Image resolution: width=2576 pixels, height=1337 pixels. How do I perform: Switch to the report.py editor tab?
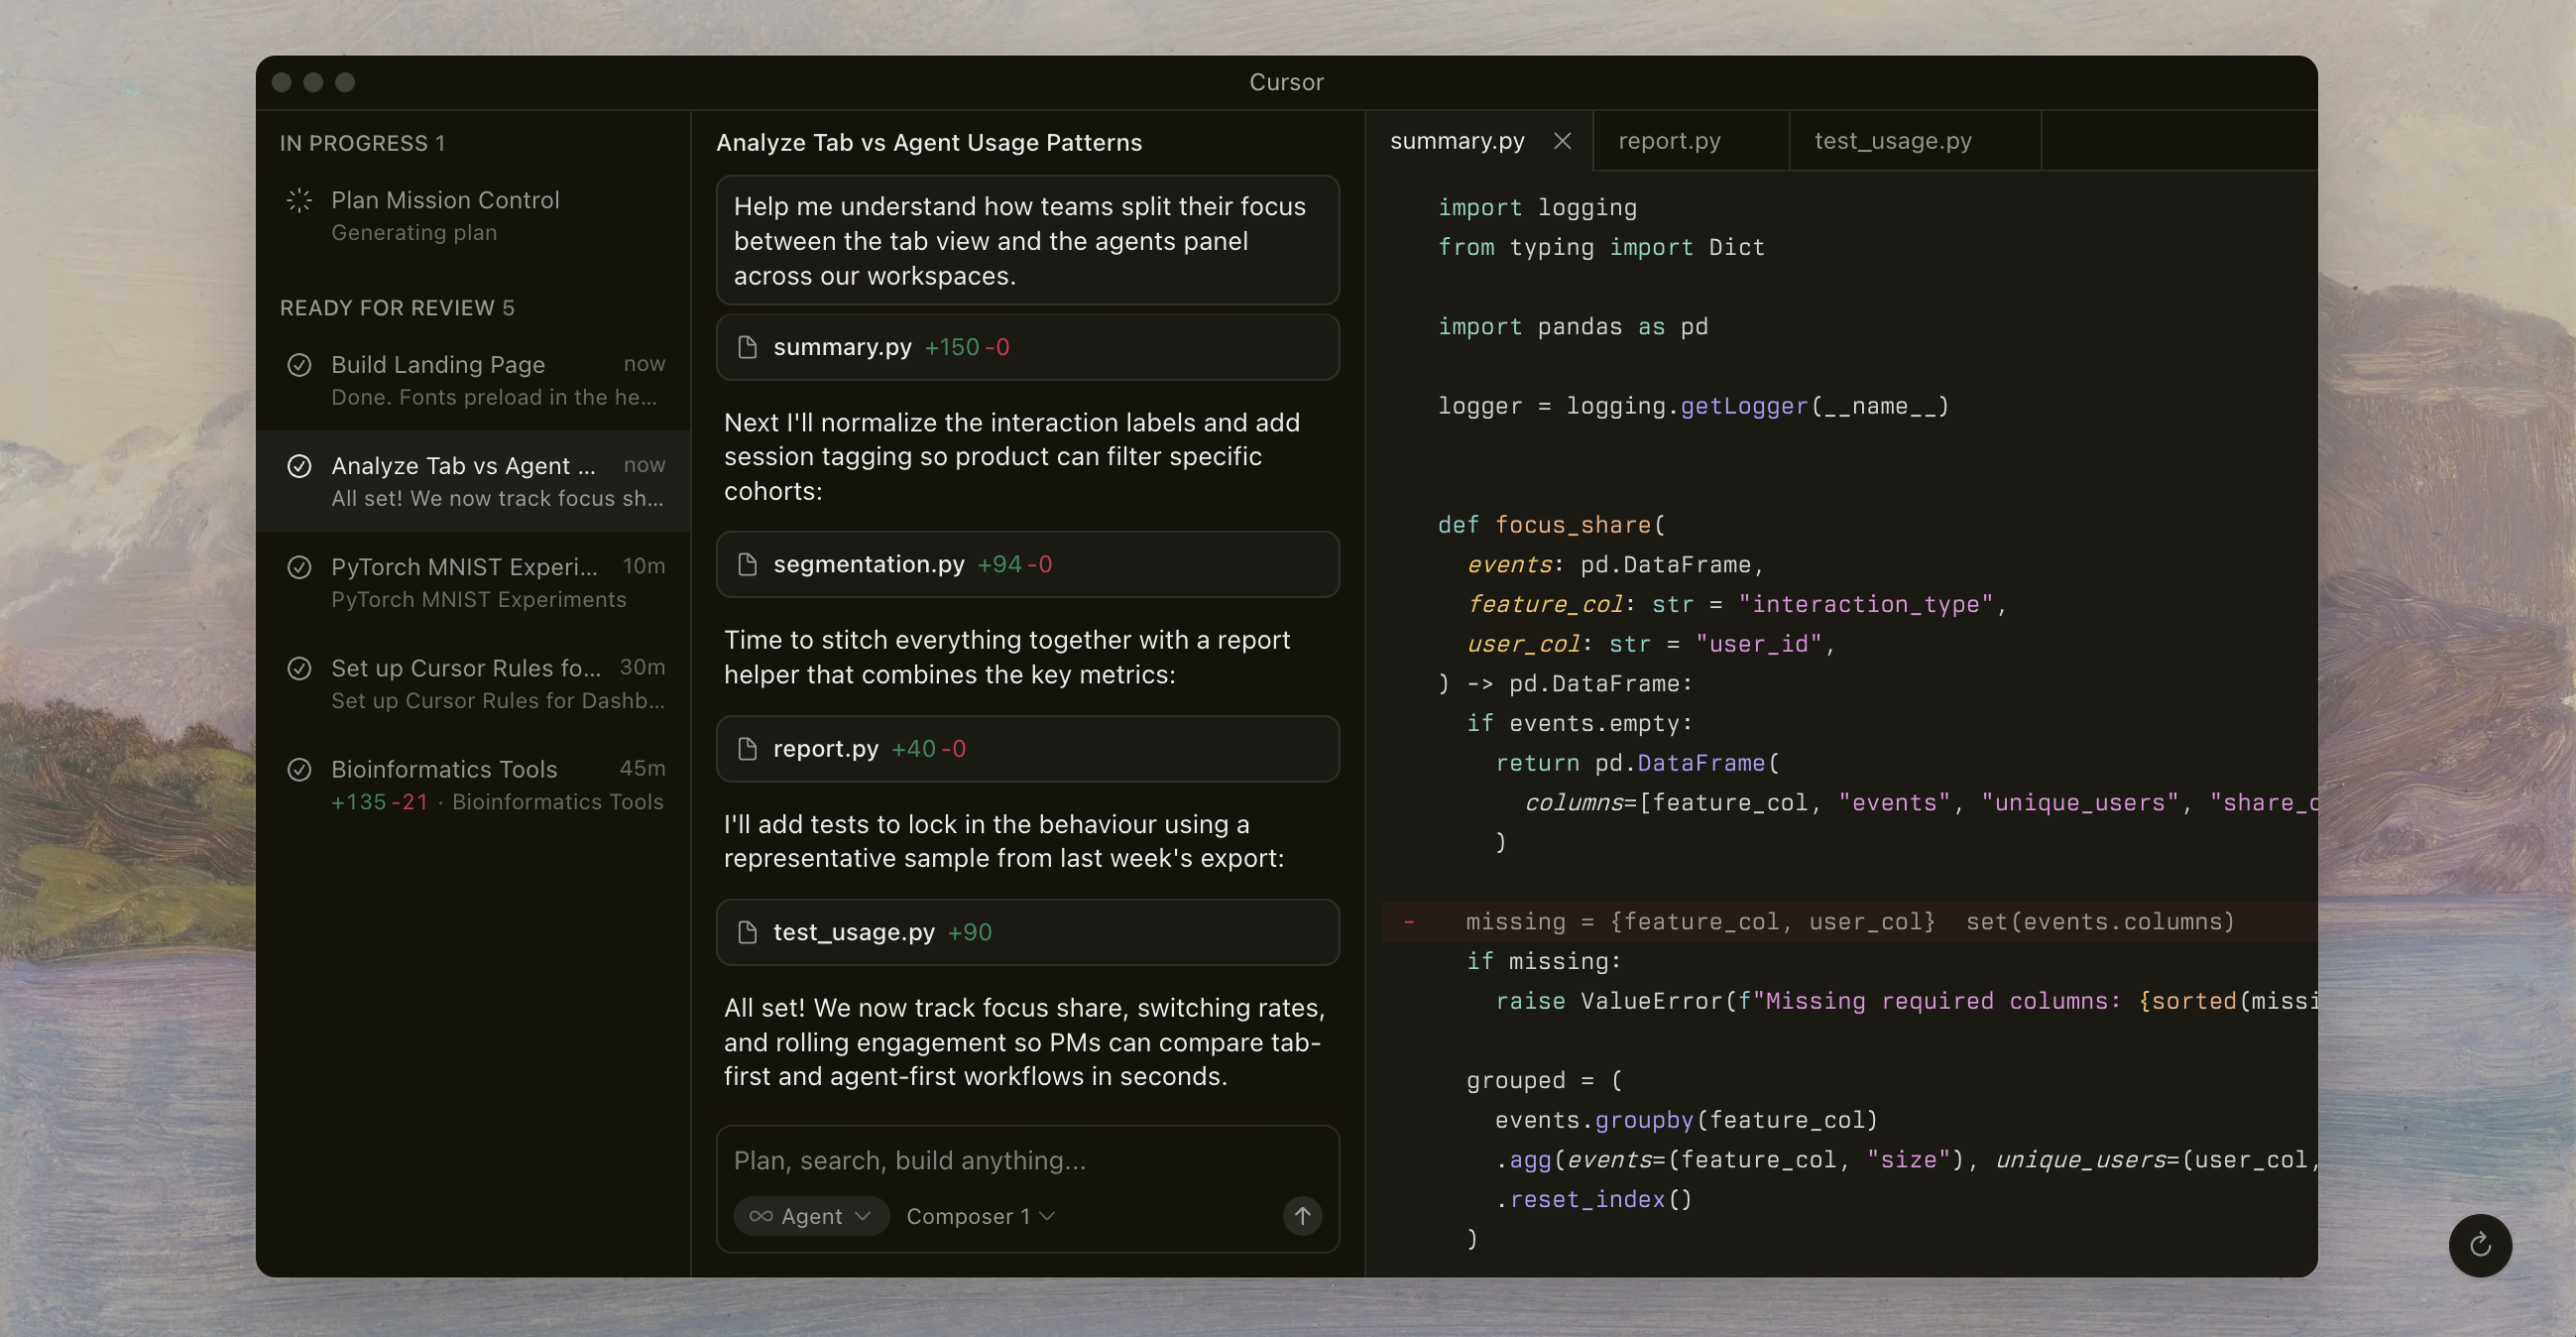coord(1669,141)
